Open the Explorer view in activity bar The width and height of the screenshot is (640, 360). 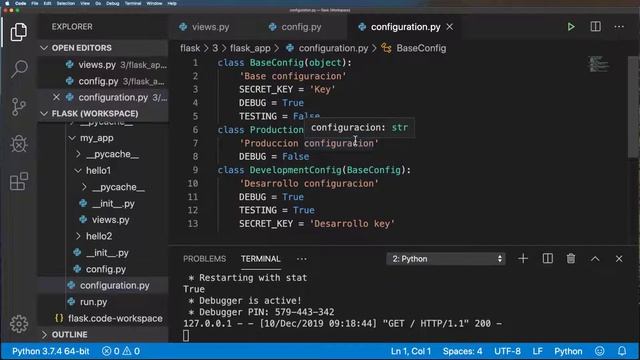tap(19, 32)
